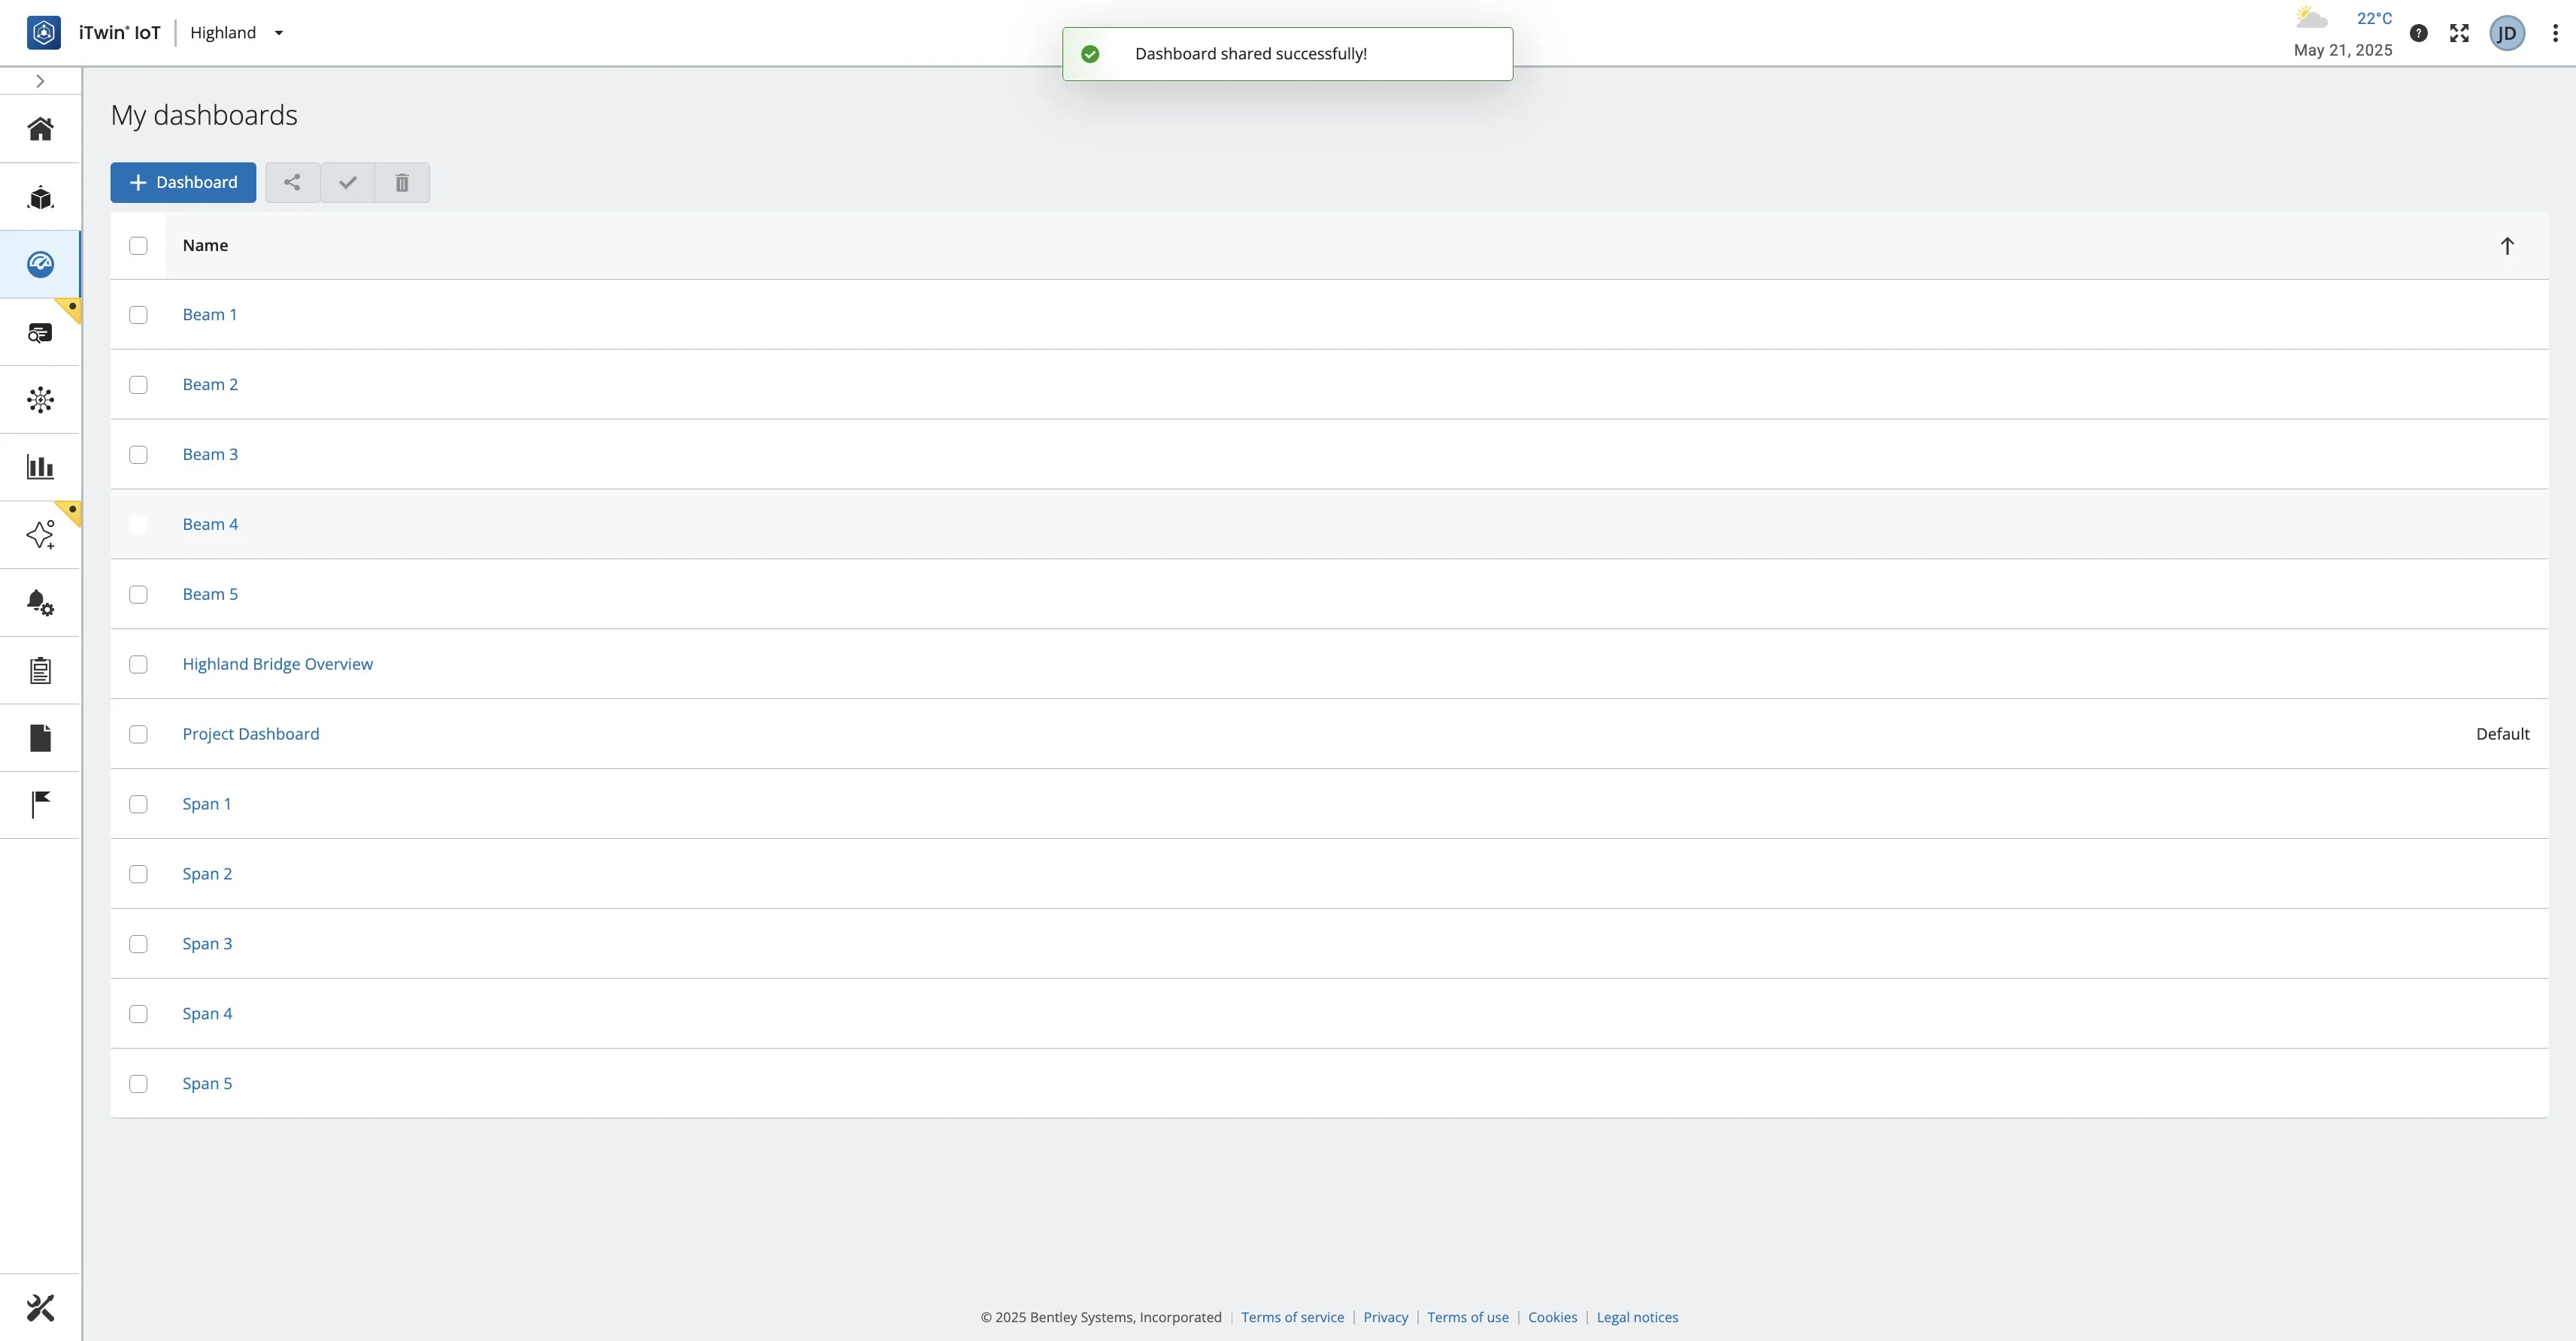
Task: Enter fullscreen with the expand arrows icon
Action: (2459, 33)
